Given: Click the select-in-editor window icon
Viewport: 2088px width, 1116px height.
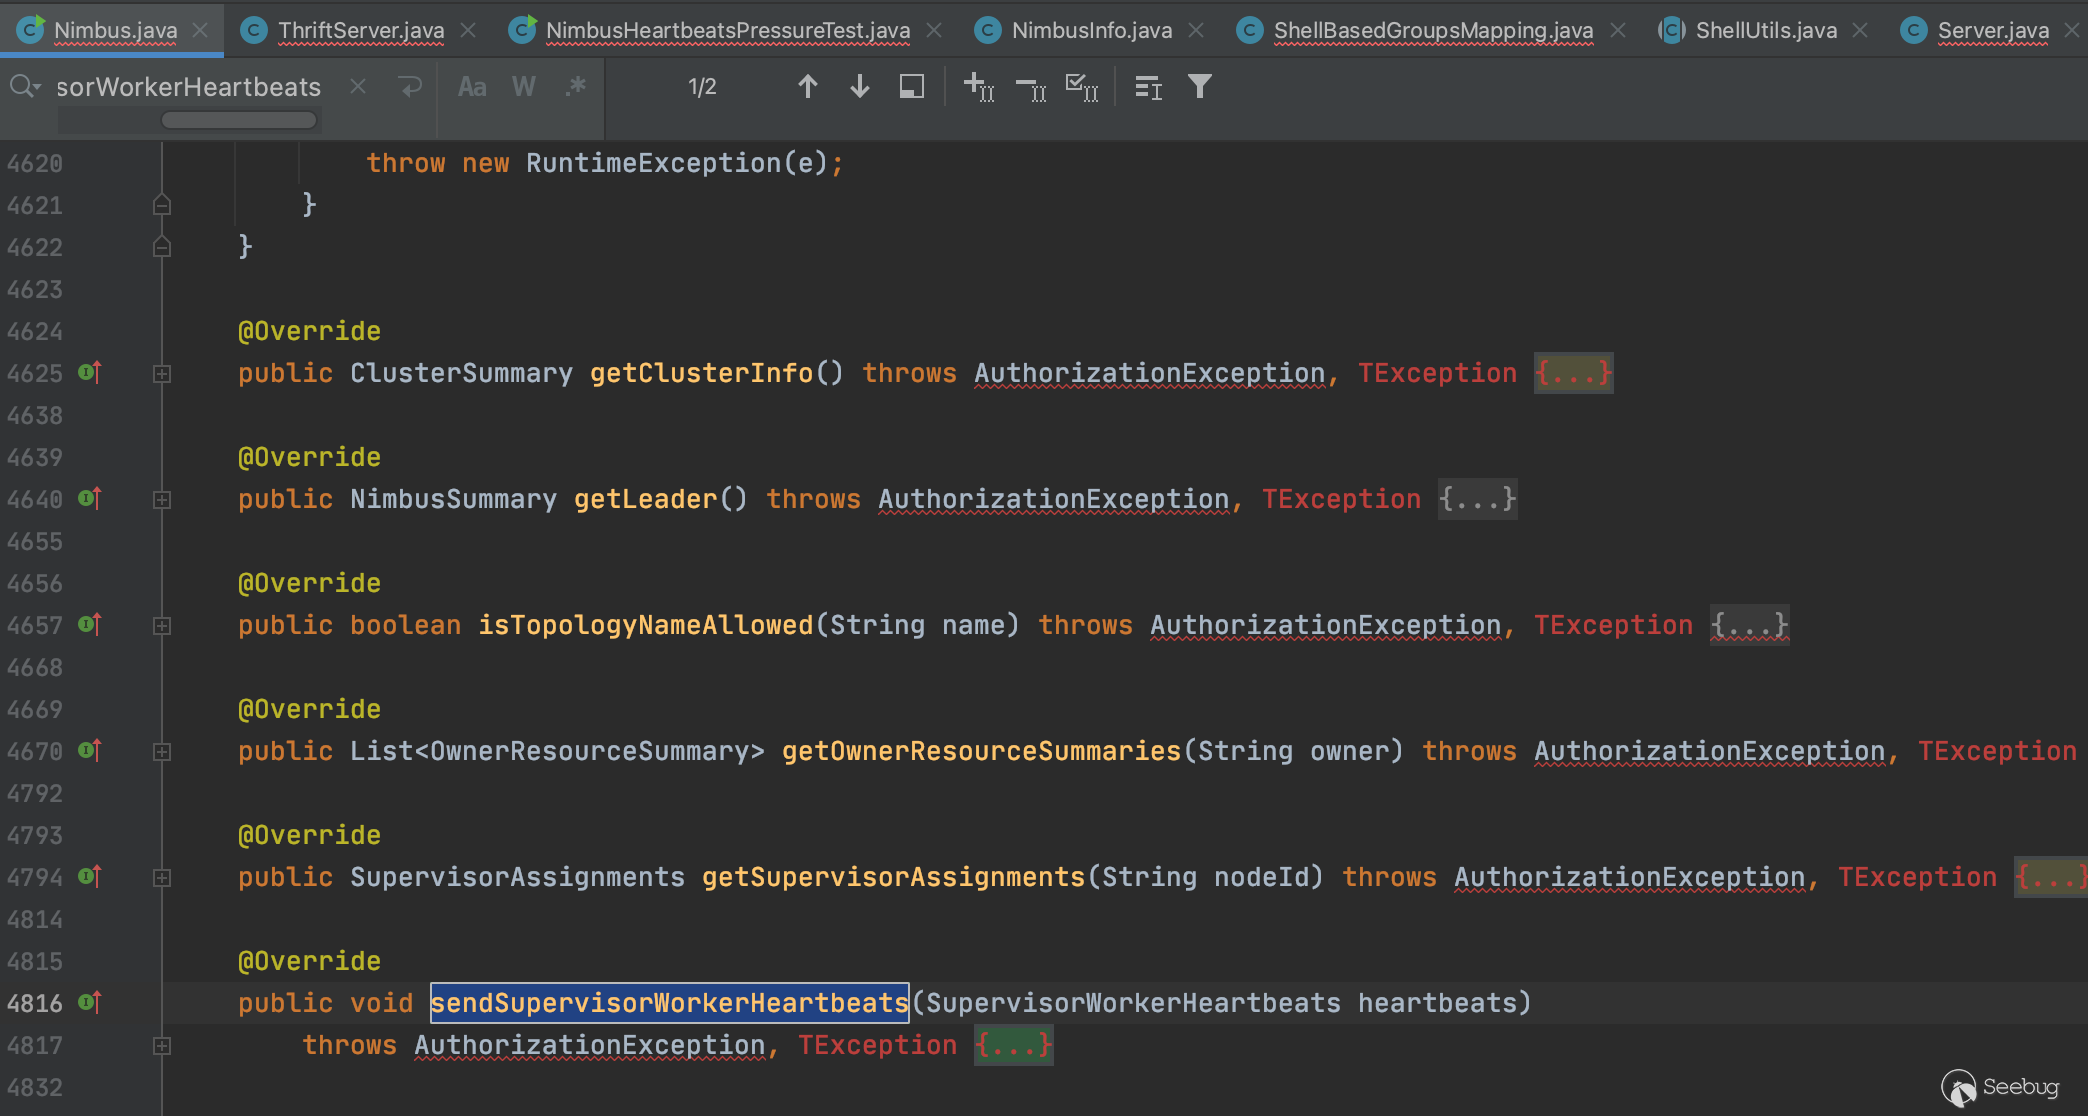Looking at the screenshot, I should click(911, 87).
